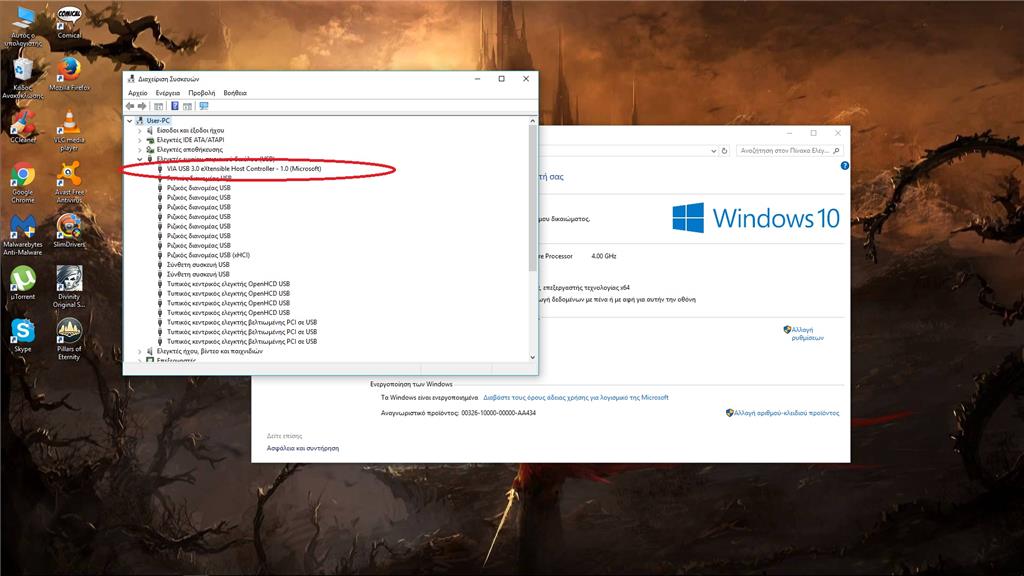Select the Divinity Original Sin shortcut

click(x=69, y=287)
